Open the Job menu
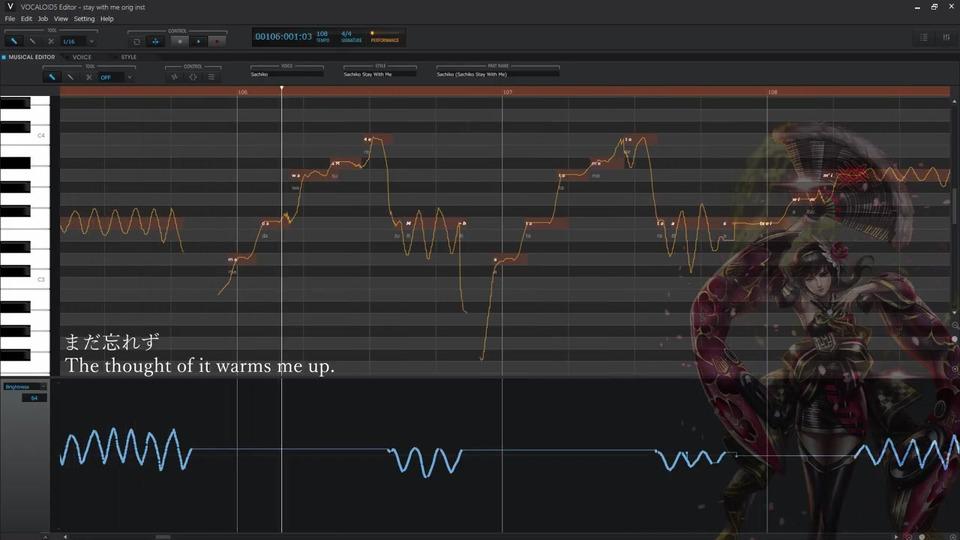The width and height of the screenshot is (960, 540). 43,19
